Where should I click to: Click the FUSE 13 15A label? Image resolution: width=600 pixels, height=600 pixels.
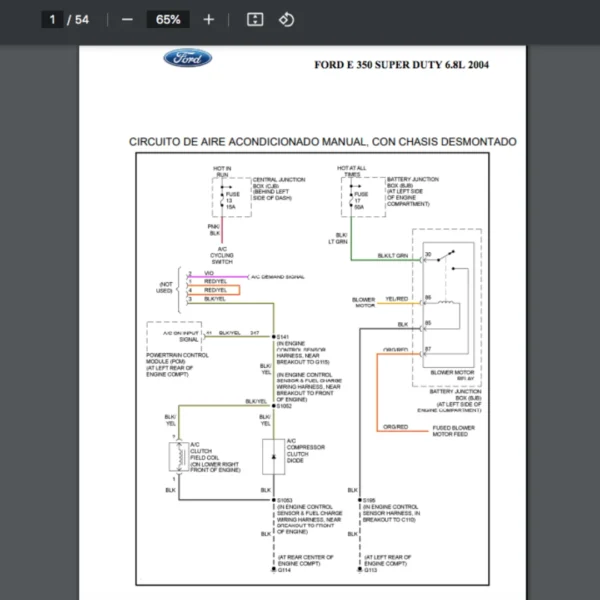point(232,201)
